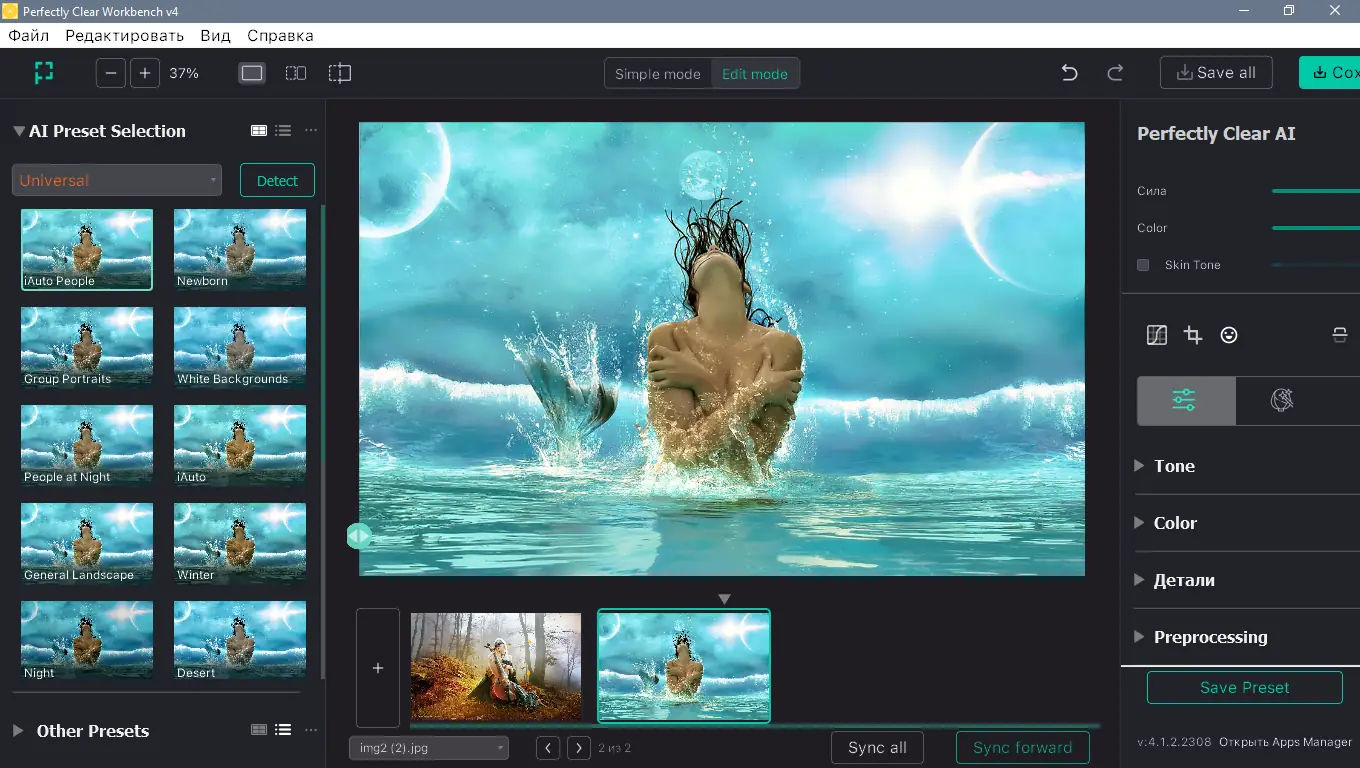Open the Справка menu

coord(280,36)
